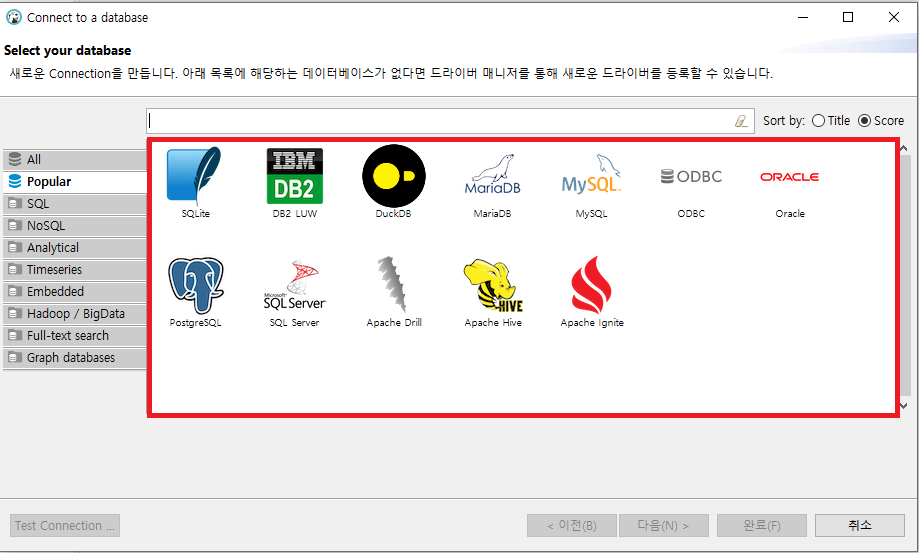Choose the MySQL dolphin icon

pos(591,174)
